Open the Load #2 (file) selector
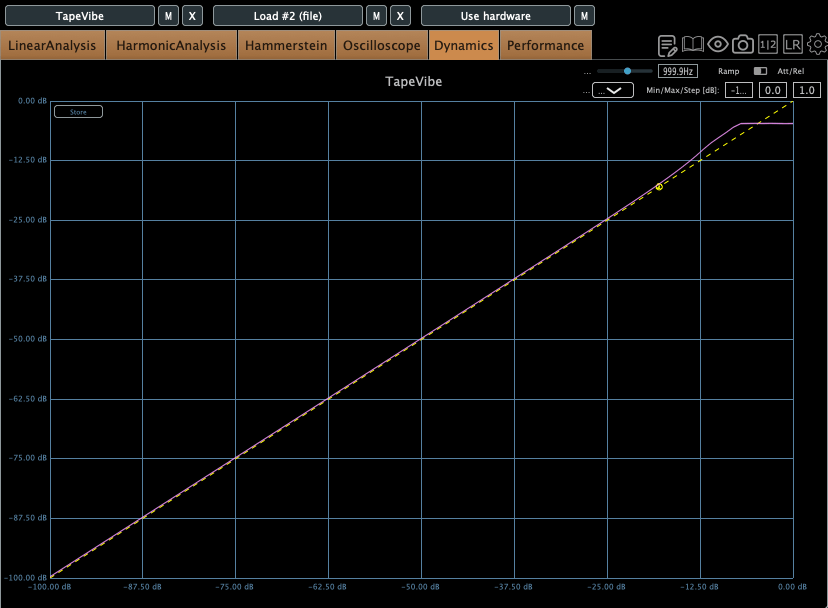The width and height of the screenshot is (828, 608). [288, 16]
